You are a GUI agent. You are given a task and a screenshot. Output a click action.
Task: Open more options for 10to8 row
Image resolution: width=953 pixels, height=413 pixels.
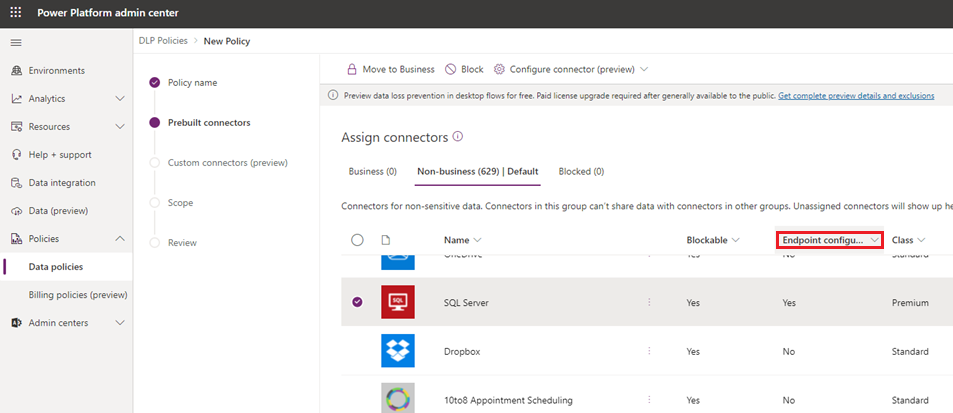[x=649, y=400]
